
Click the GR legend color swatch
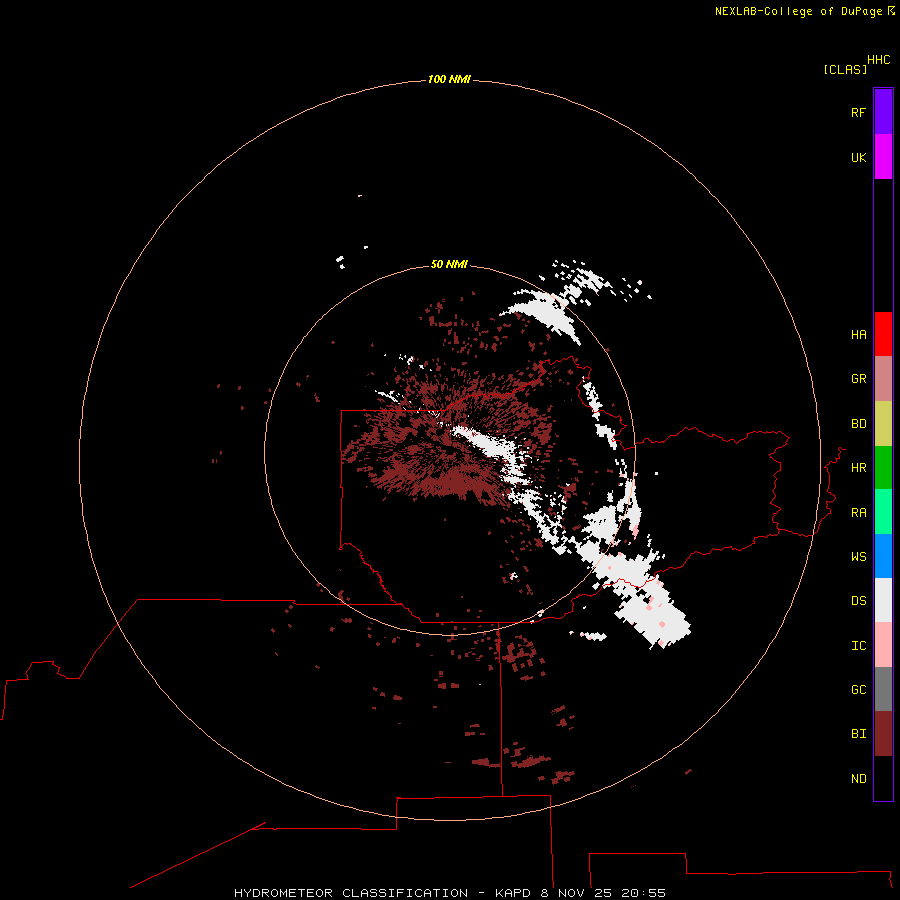(883, 379)
